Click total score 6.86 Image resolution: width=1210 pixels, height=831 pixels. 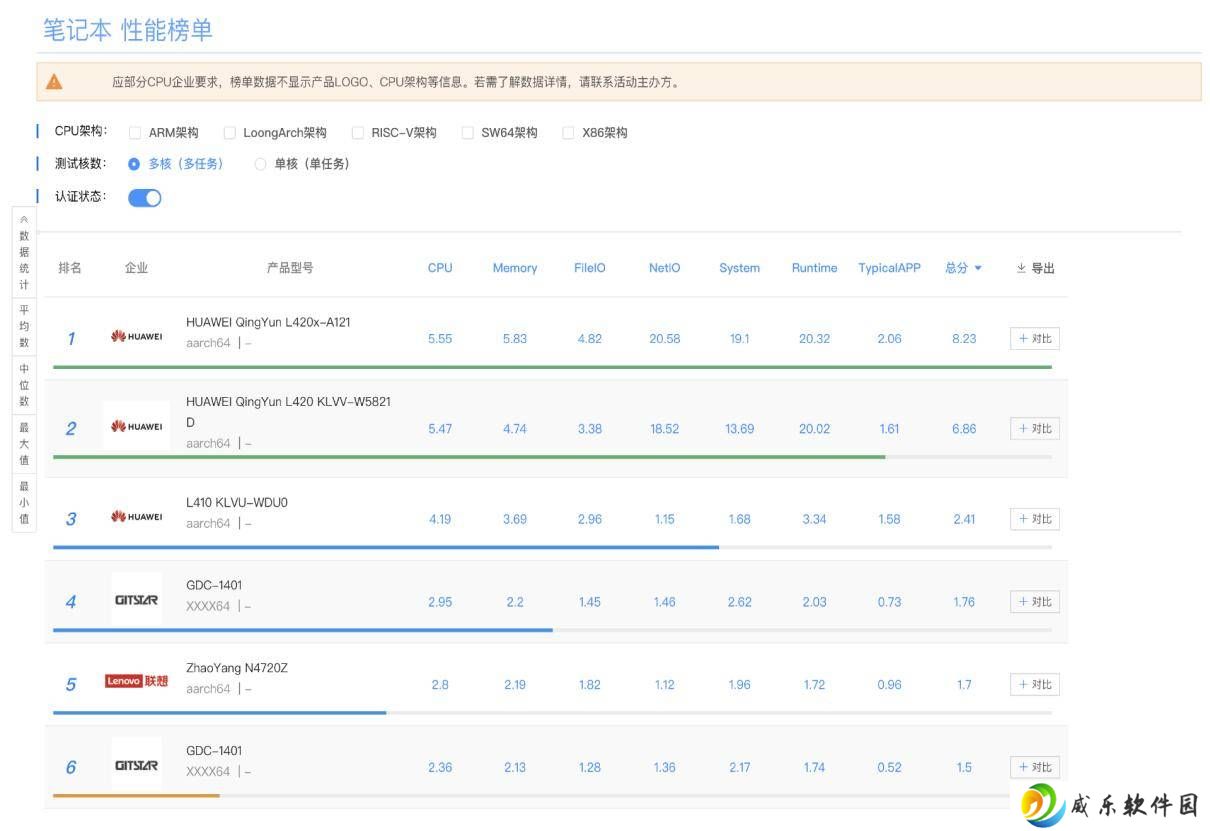point(964,429)
